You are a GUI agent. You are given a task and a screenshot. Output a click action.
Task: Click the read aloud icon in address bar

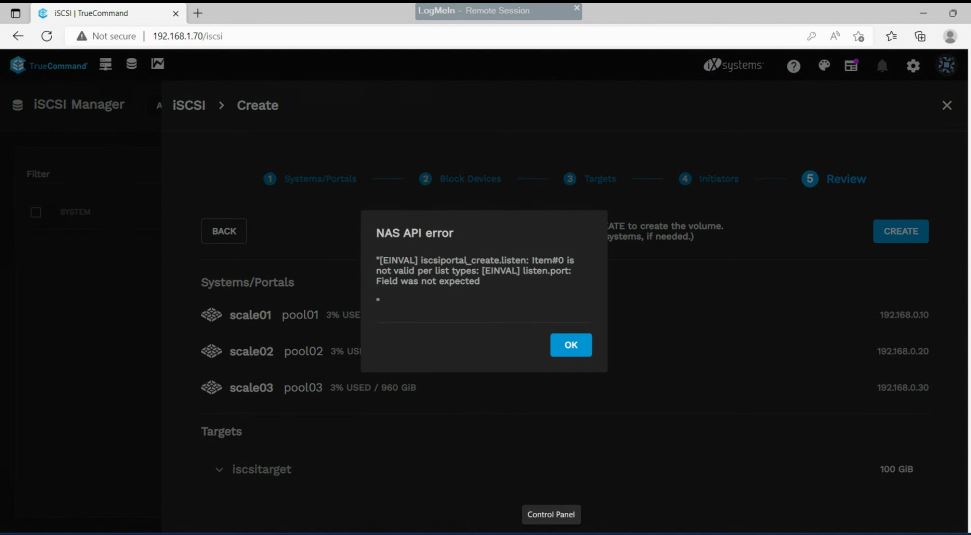835,36
